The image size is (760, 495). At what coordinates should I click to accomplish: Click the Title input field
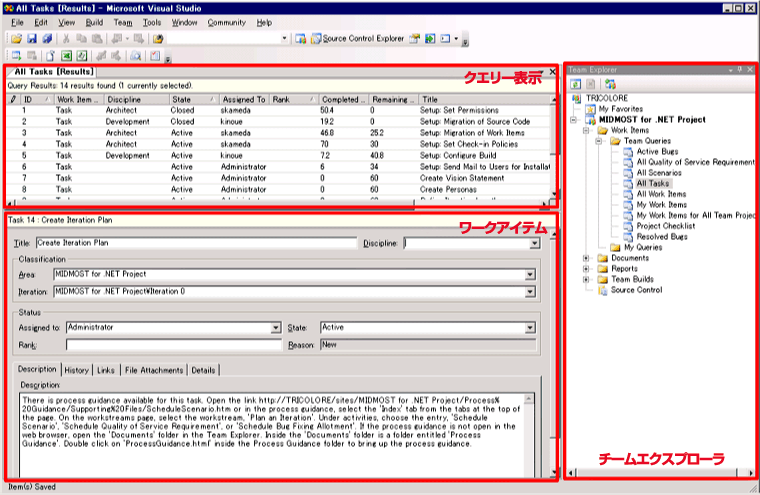click(196, 243)
